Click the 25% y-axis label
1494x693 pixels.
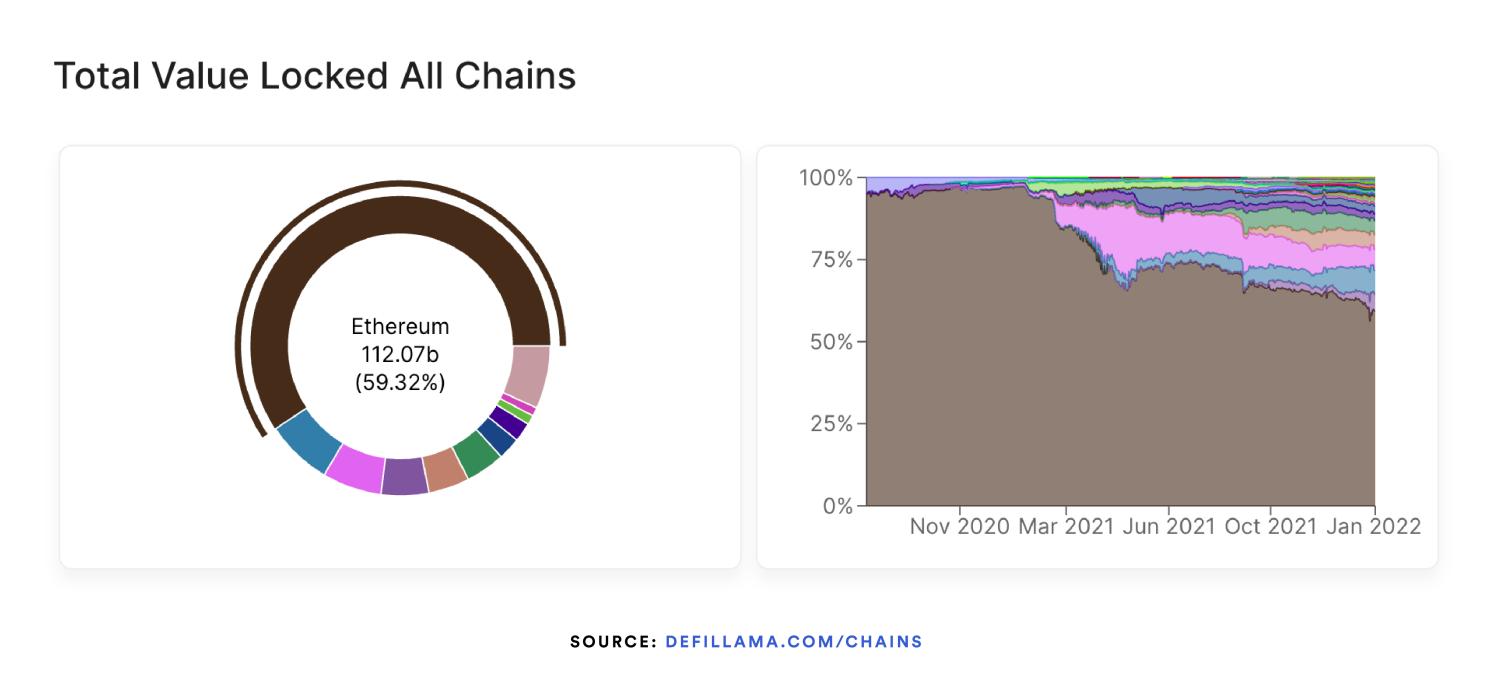830,424
